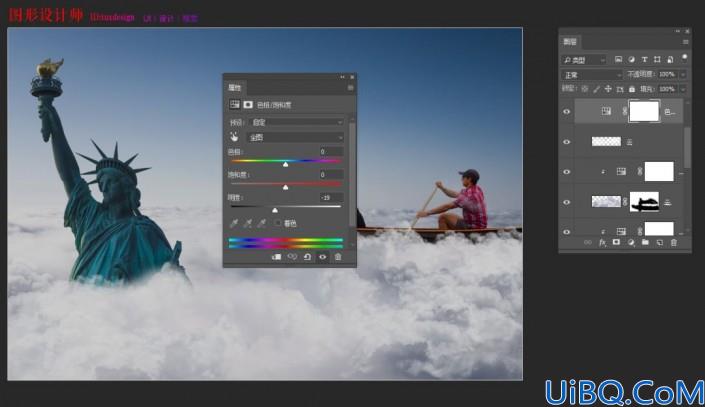Show adjustment icon view in Properties header
The width and height of the screenshot is (705, 407).
tap(234, 104)
